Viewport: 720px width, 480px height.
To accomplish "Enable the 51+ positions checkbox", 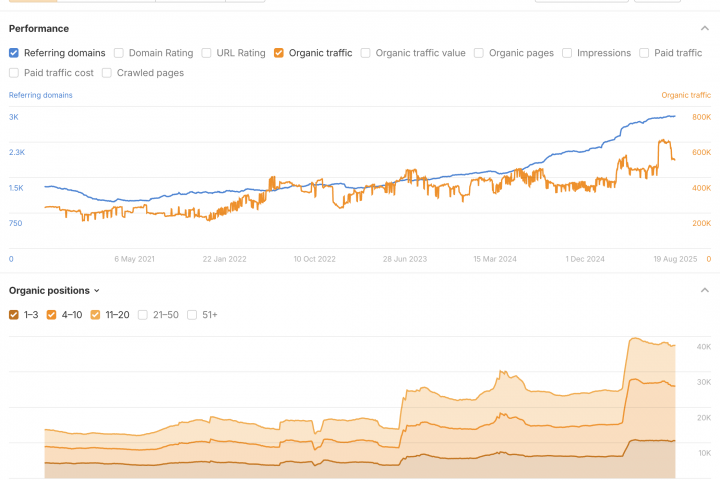I will tap(192, 315).
